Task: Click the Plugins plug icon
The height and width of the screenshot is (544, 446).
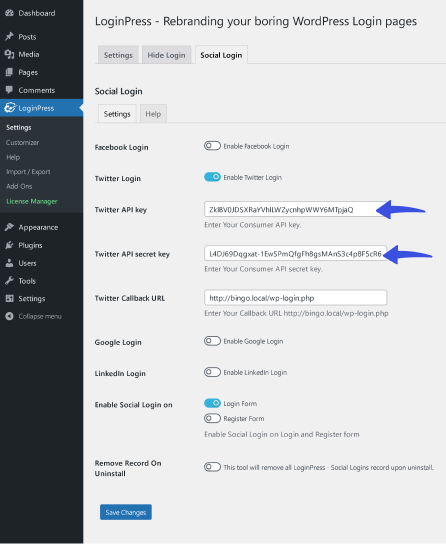Action: 9,245
